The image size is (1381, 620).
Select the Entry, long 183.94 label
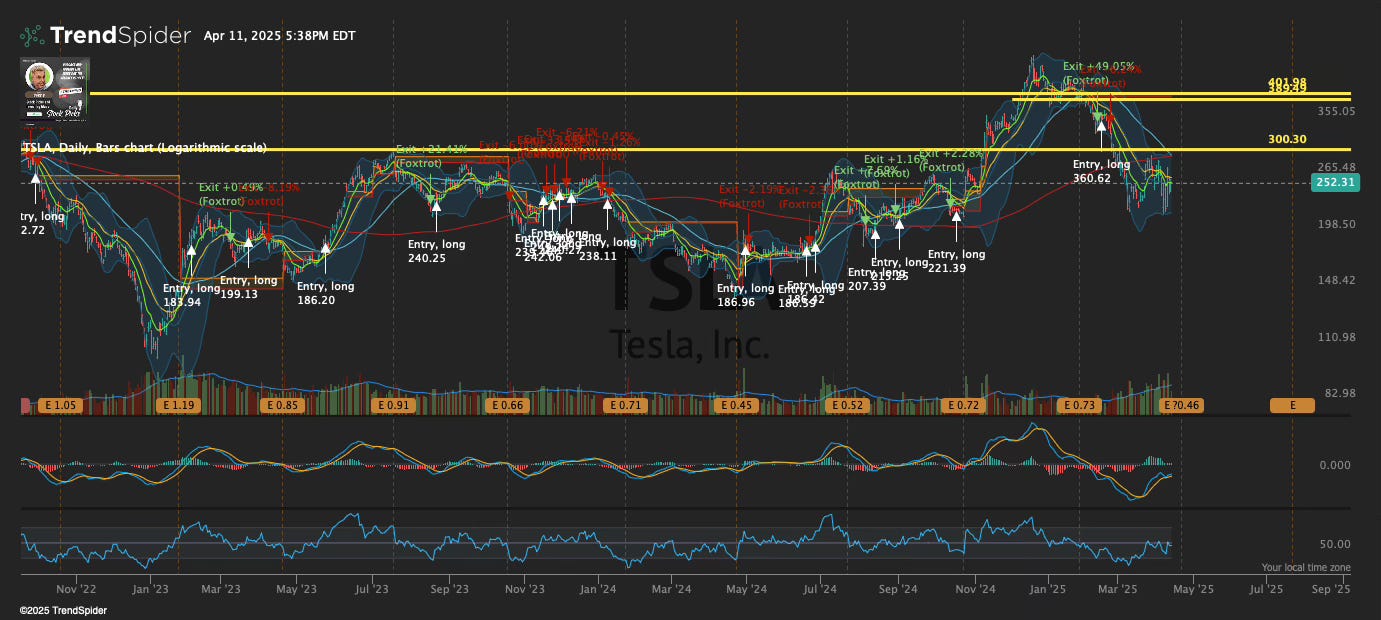(191, 295)
